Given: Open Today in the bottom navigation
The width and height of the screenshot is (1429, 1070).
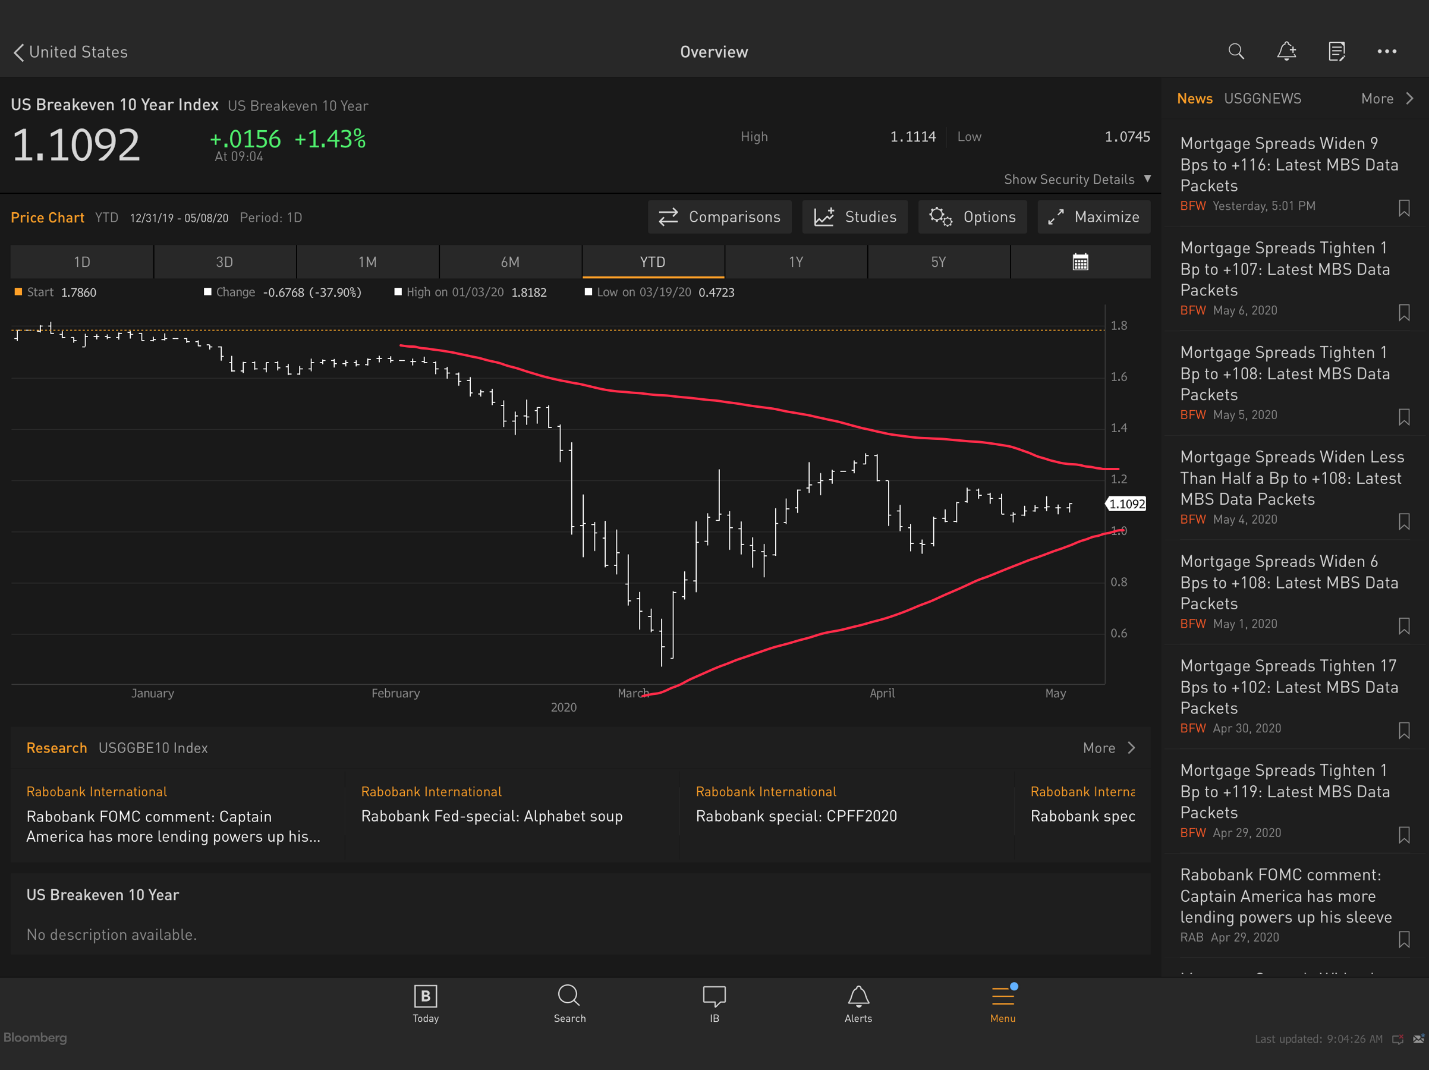Looking at the screenshot, I should point(425,1003).
